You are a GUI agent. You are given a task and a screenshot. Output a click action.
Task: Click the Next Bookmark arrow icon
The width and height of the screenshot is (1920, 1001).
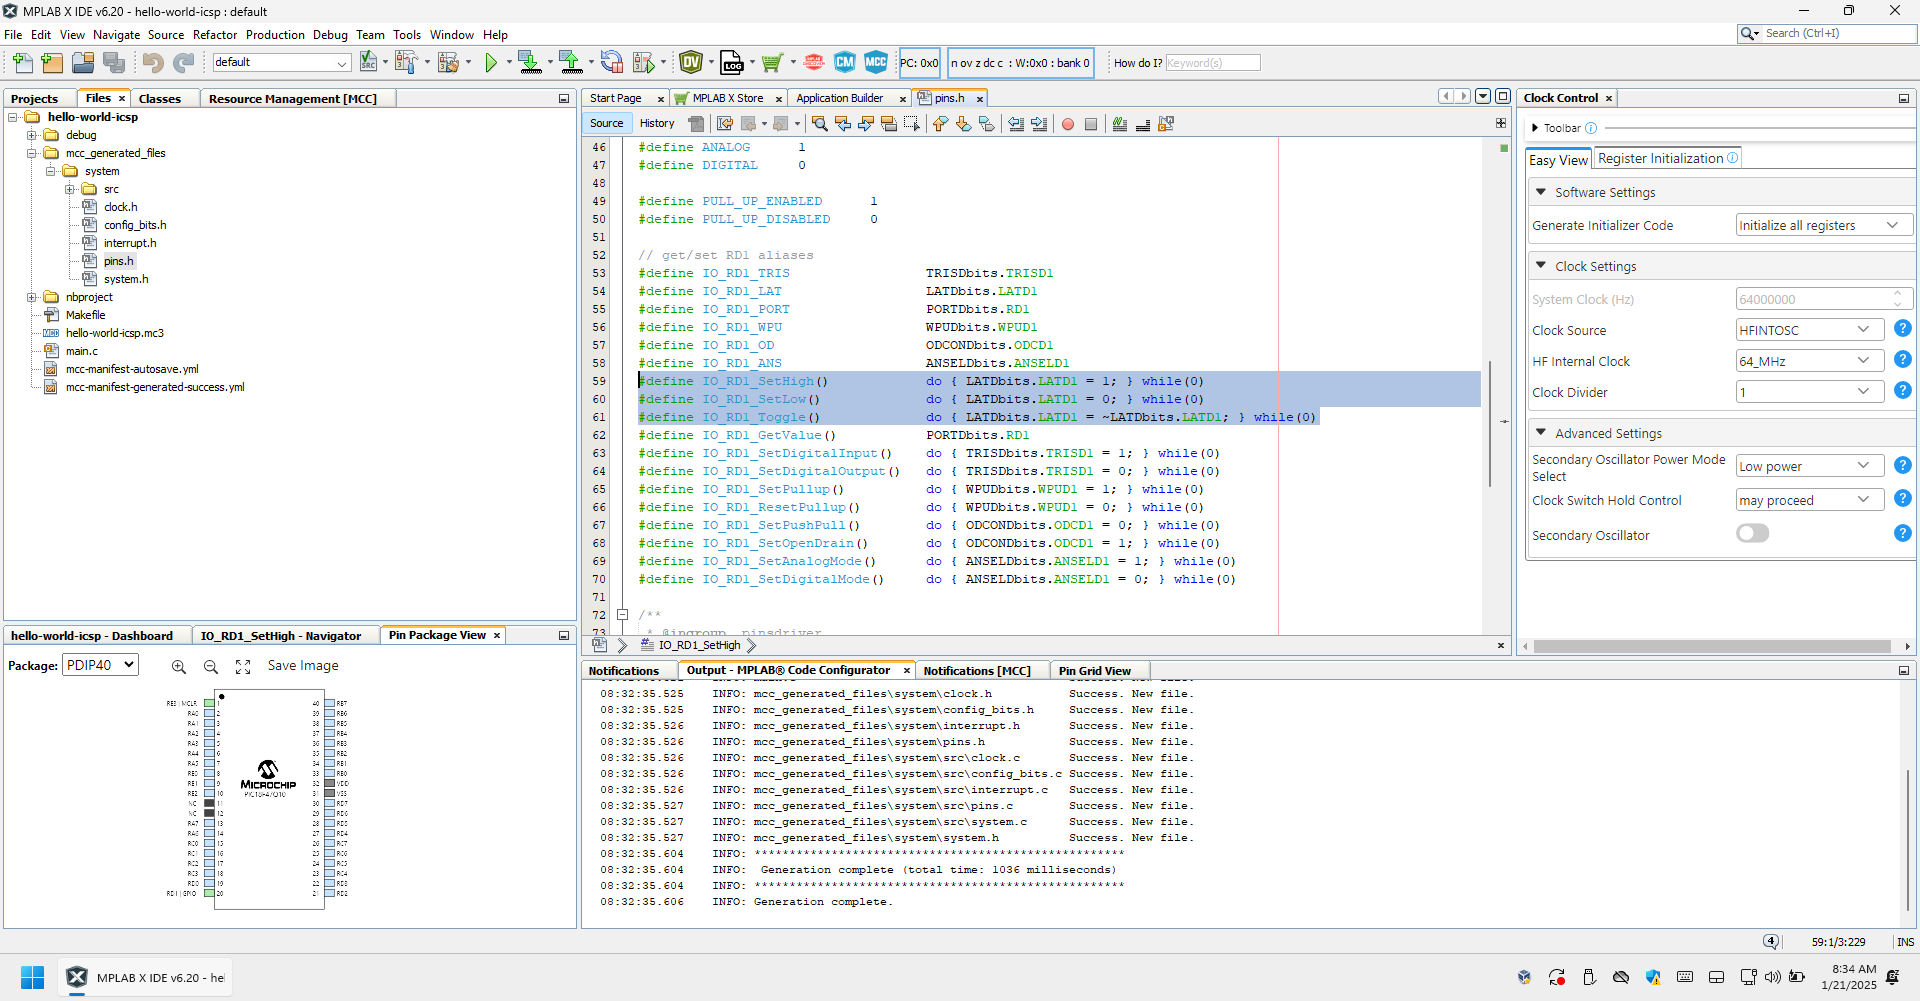[963, 124]
